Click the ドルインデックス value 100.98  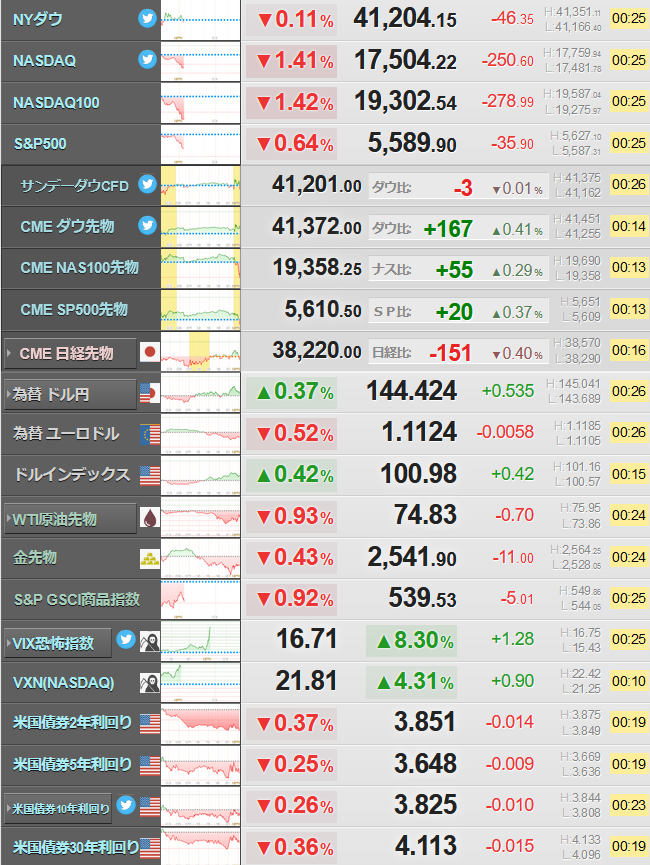point(419,474)
